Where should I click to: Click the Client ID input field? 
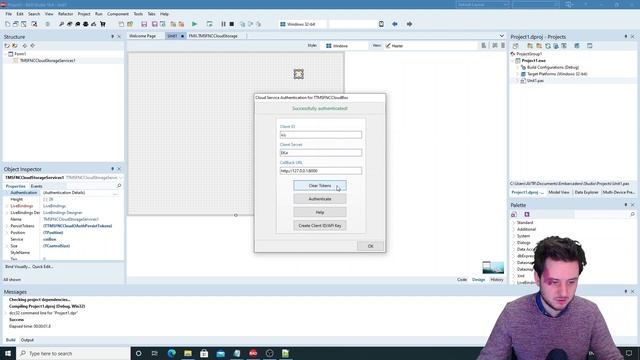[x=321, y=135]
